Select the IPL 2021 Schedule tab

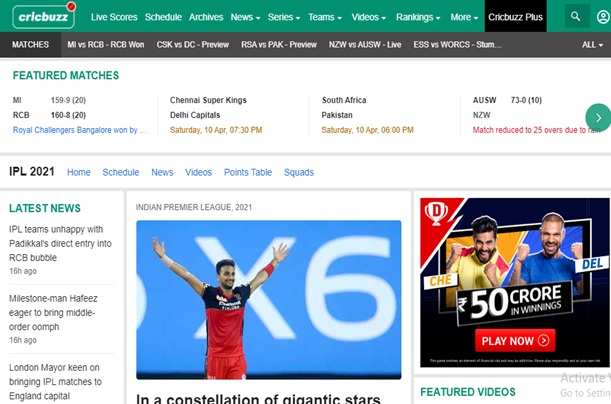[x=120, y=172]
